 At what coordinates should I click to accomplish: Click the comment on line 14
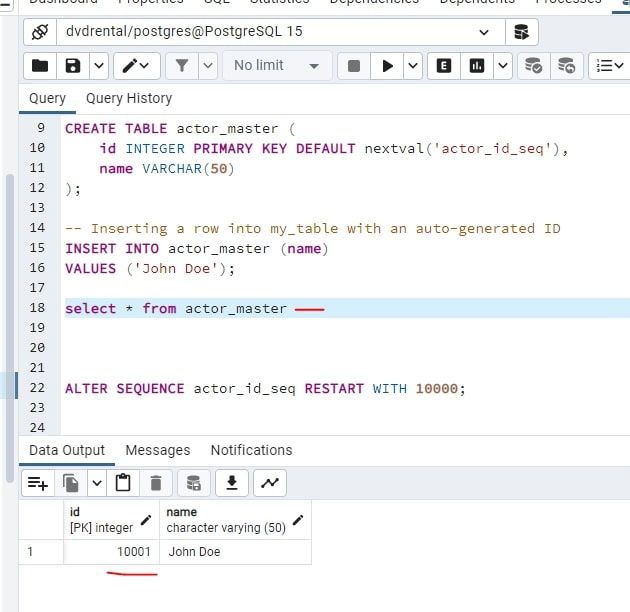[313, 229]
